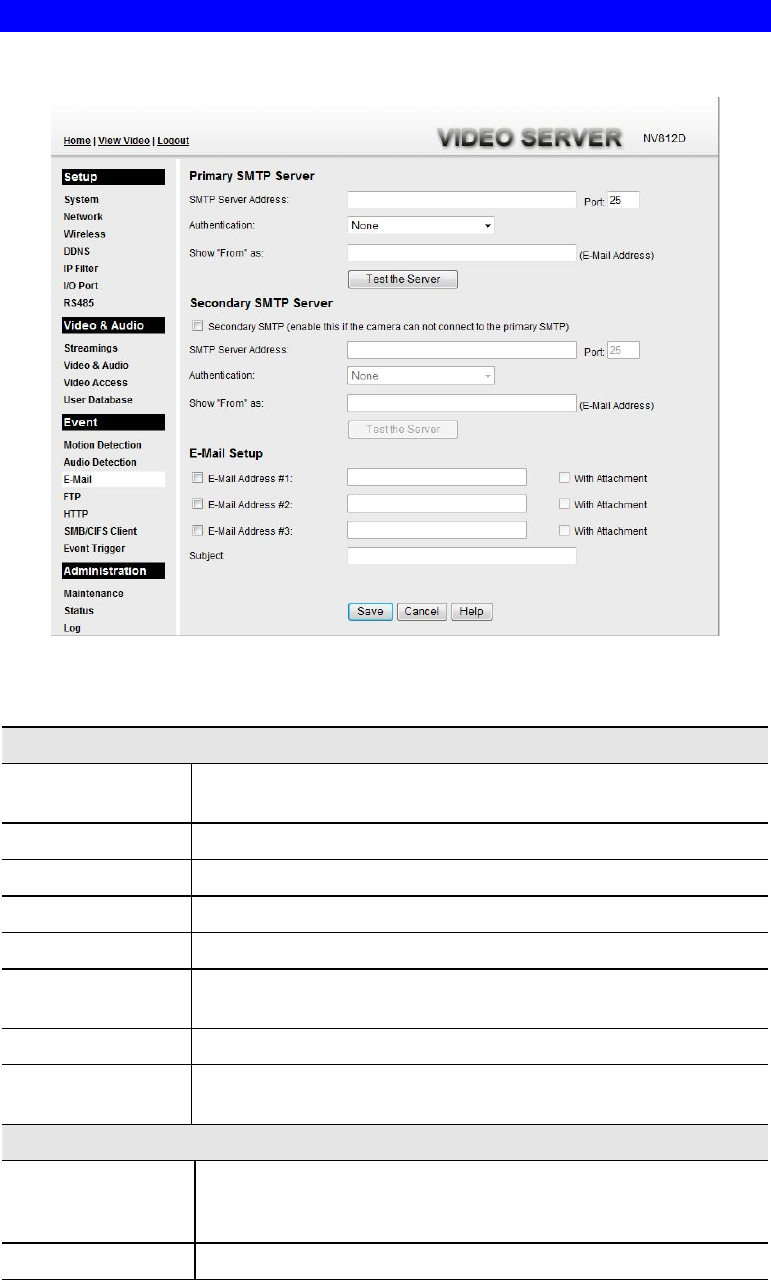771x1280 pixels.
Task: Open HTTP event settings
Action: coord(75,513)
